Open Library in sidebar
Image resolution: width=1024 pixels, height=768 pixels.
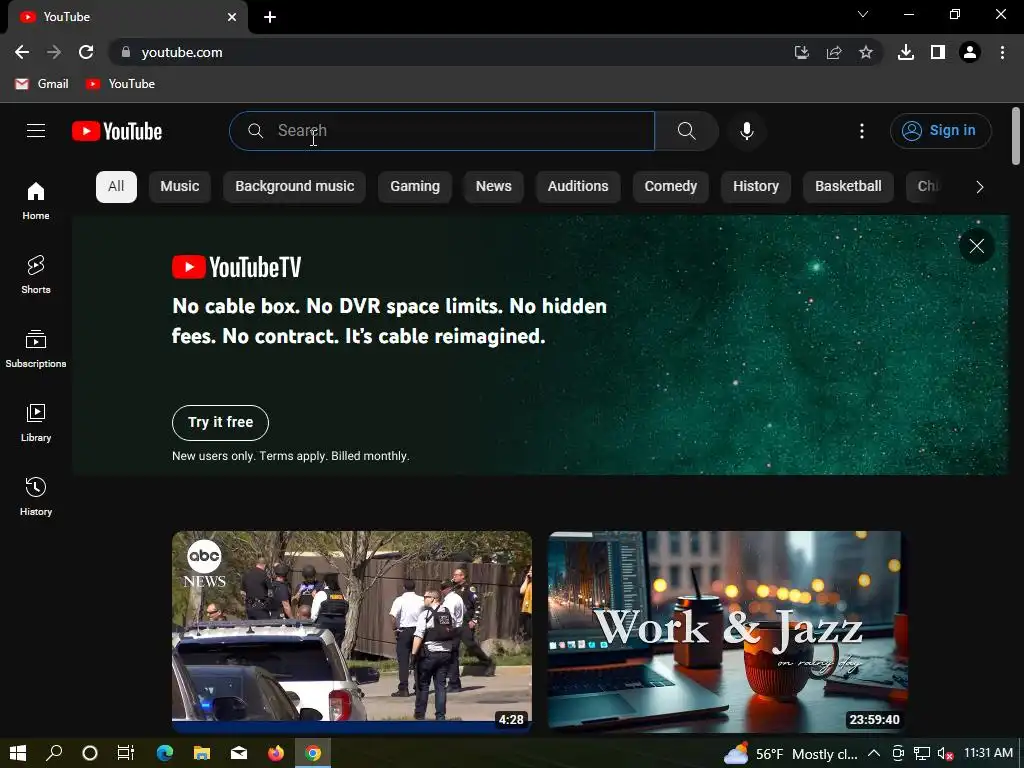(x=36, y=423)
